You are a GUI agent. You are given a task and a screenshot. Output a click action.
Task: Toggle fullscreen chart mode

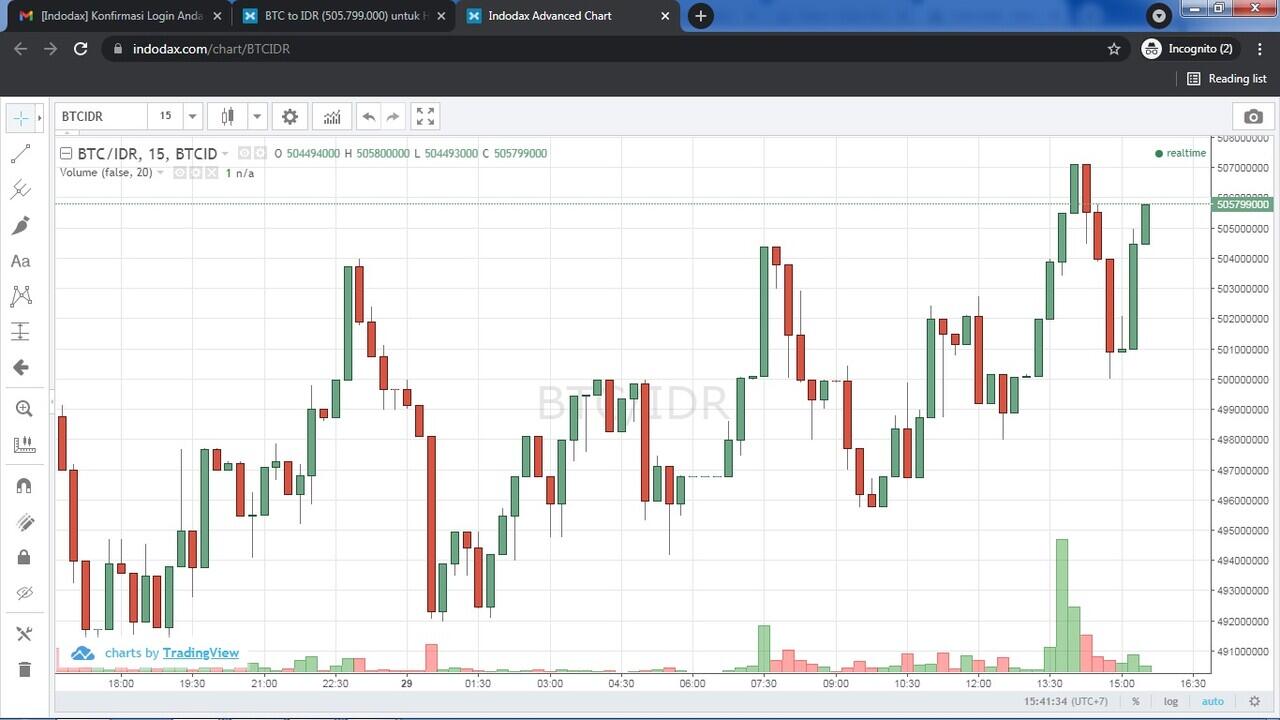[426, 117]
